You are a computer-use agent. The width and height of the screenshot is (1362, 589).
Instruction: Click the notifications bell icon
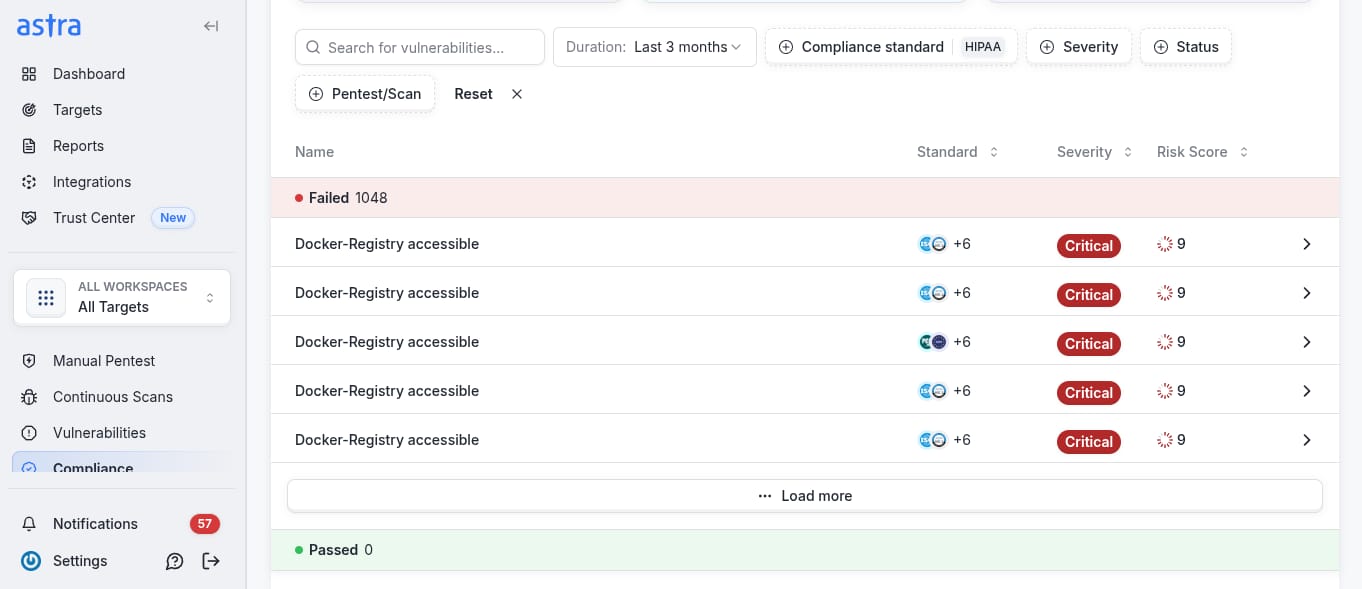tap(30, 524)
